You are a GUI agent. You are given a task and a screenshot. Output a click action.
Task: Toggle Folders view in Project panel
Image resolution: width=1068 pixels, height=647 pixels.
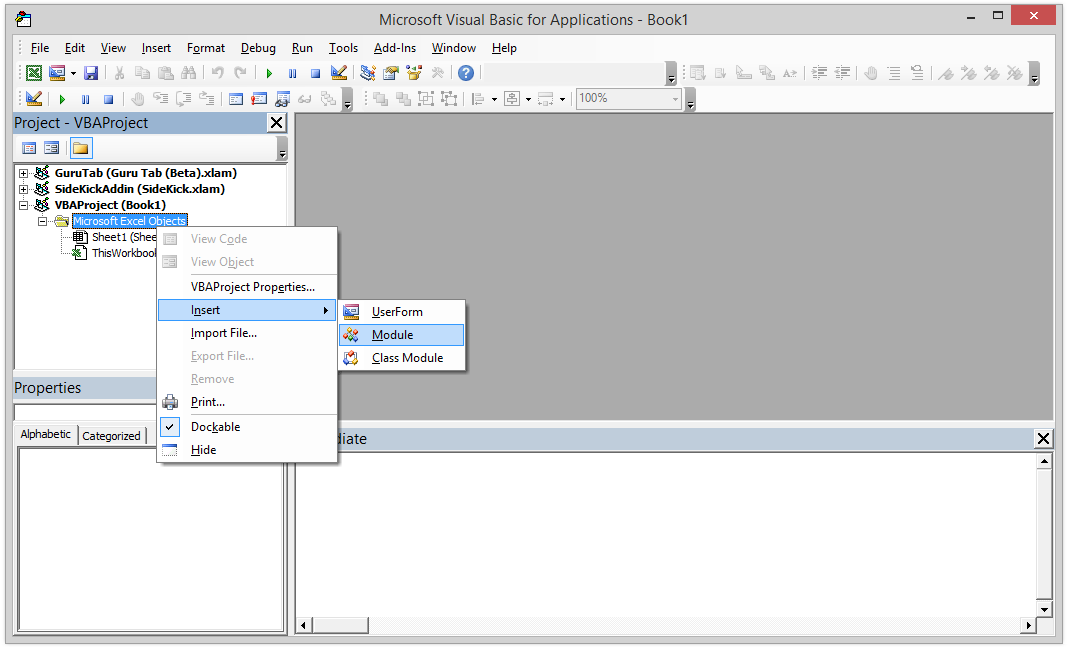tap(80, 148)
